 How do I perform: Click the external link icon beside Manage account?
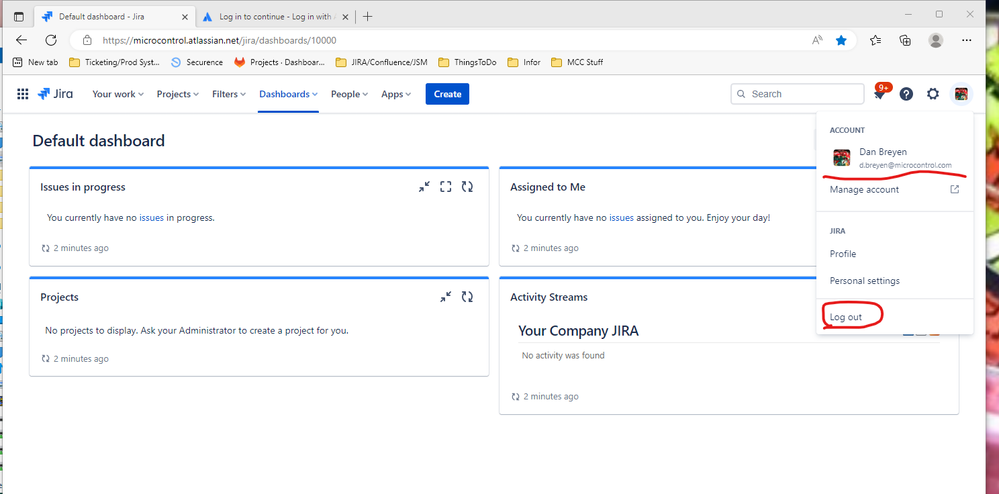tap(954, 189)
